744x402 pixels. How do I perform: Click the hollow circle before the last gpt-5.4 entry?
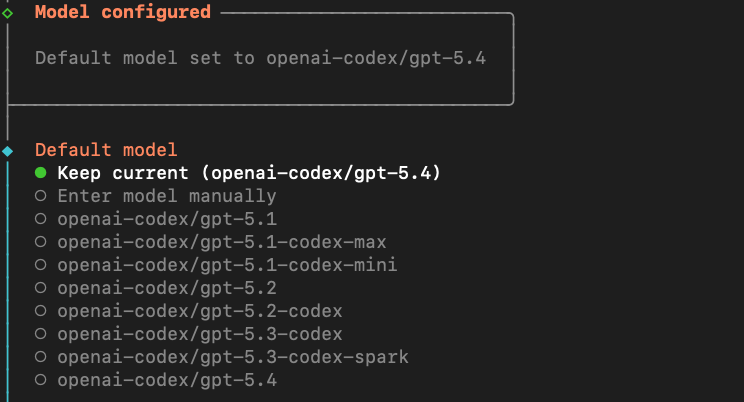click(x=41, y=380)
